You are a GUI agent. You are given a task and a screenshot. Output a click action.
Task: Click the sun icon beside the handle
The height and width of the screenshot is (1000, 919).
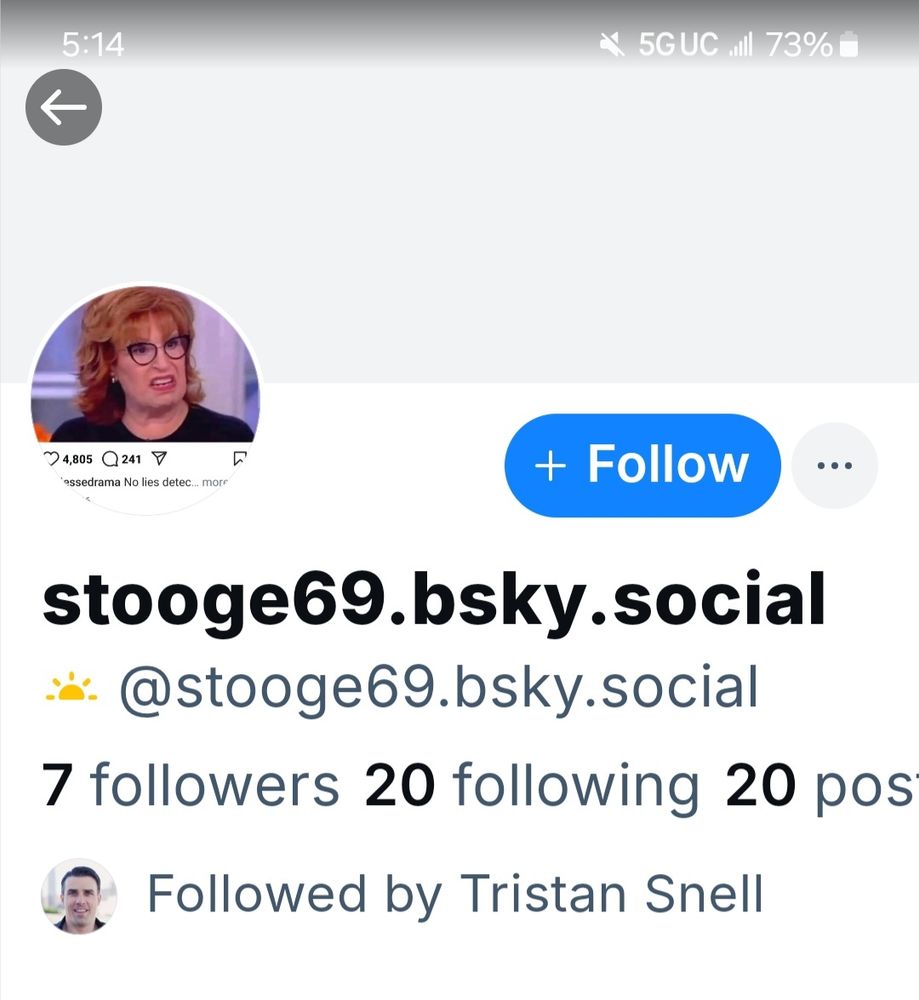click(71, 688)
